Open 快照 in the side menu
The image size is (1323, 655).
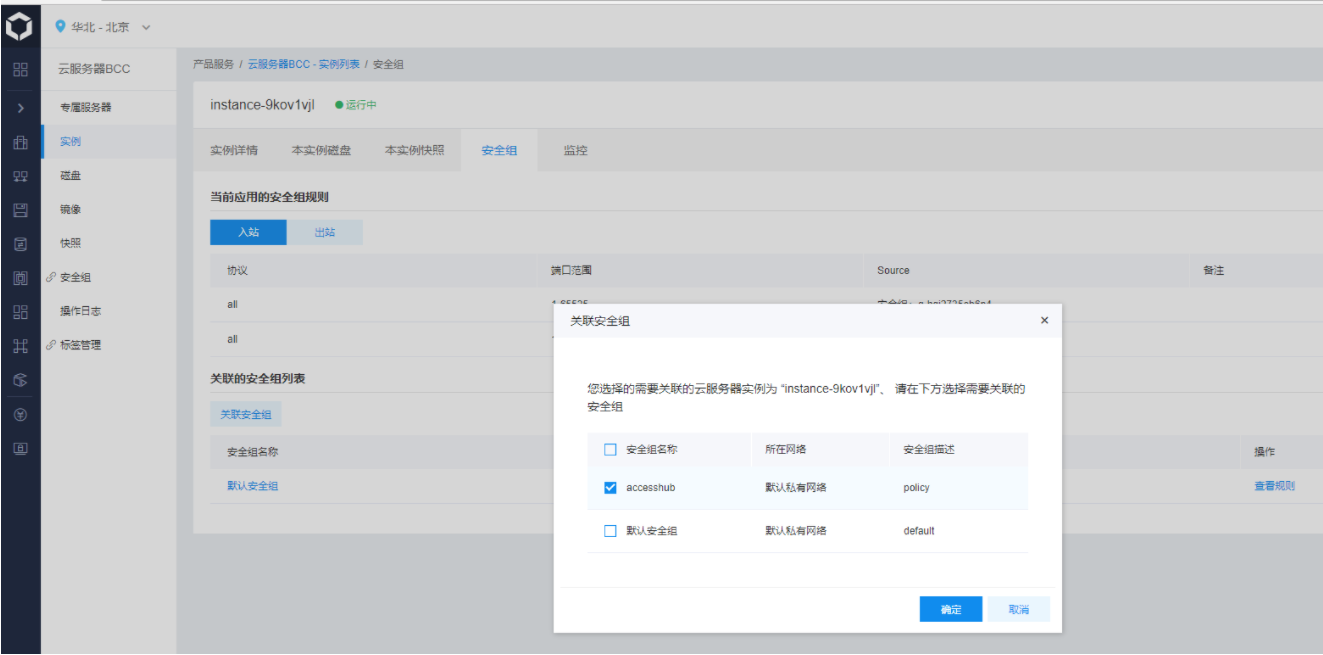[70, 244]
